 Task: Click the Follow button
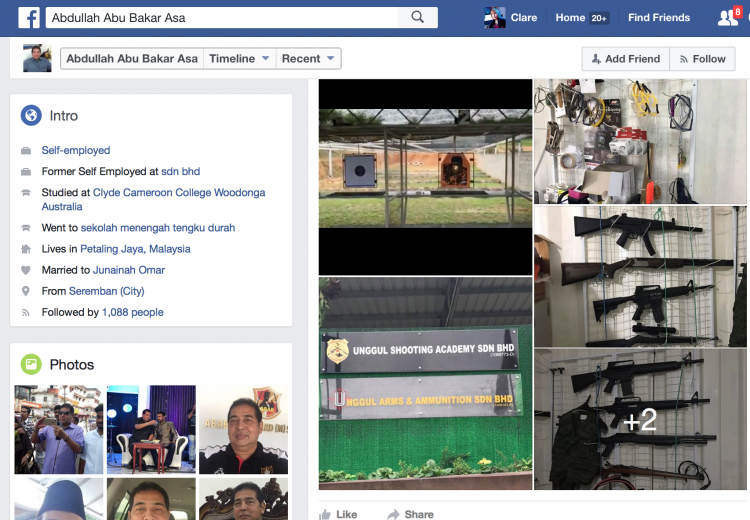[x=702, y=59]
